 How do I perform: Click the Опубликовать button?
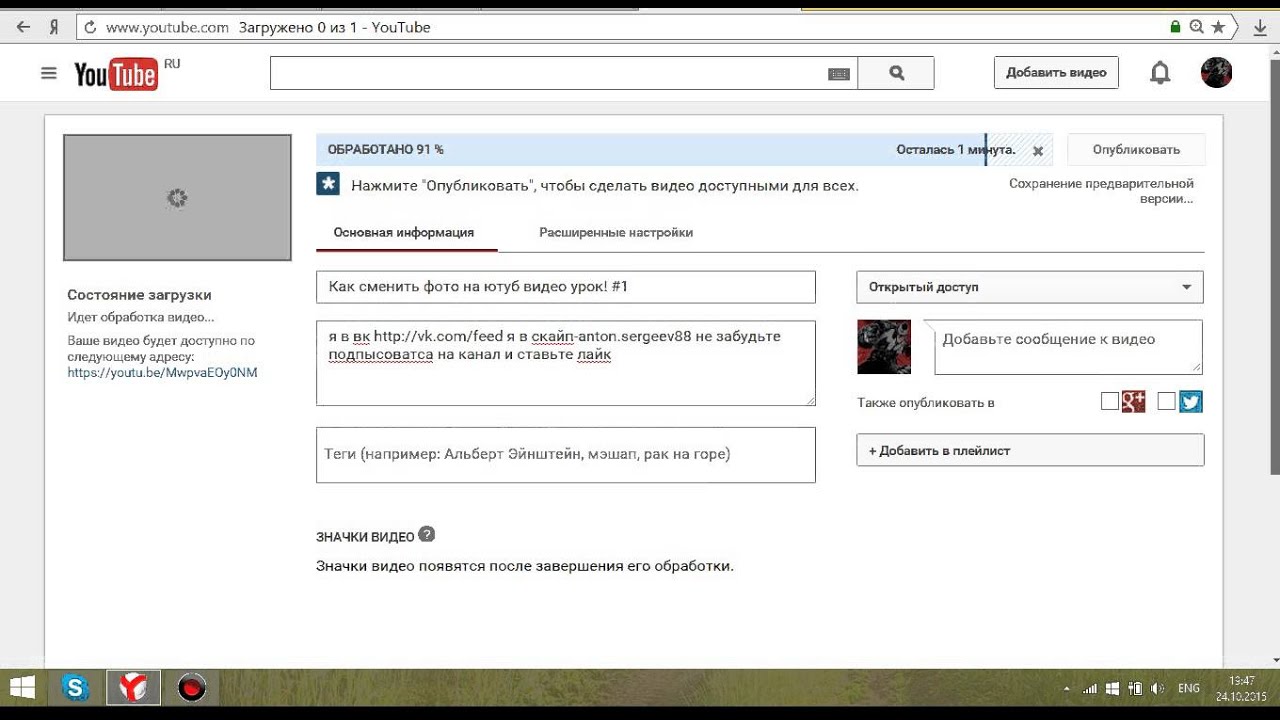(x=1136, y=149)
